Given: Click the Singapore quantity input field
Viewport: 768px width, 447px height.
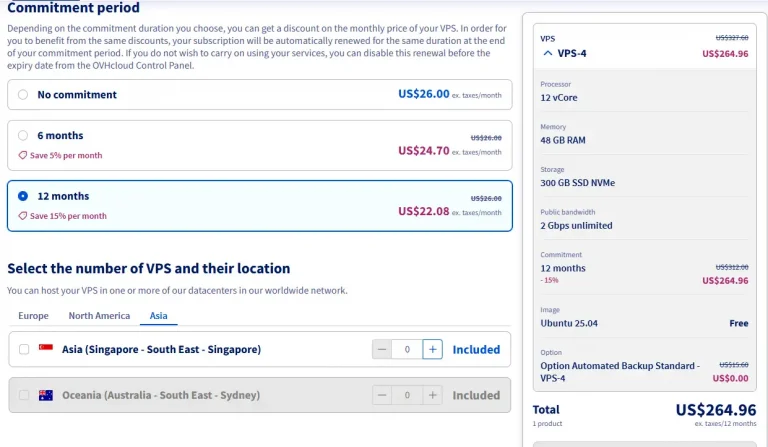Looking at the screenshot, I should [407, 349].
